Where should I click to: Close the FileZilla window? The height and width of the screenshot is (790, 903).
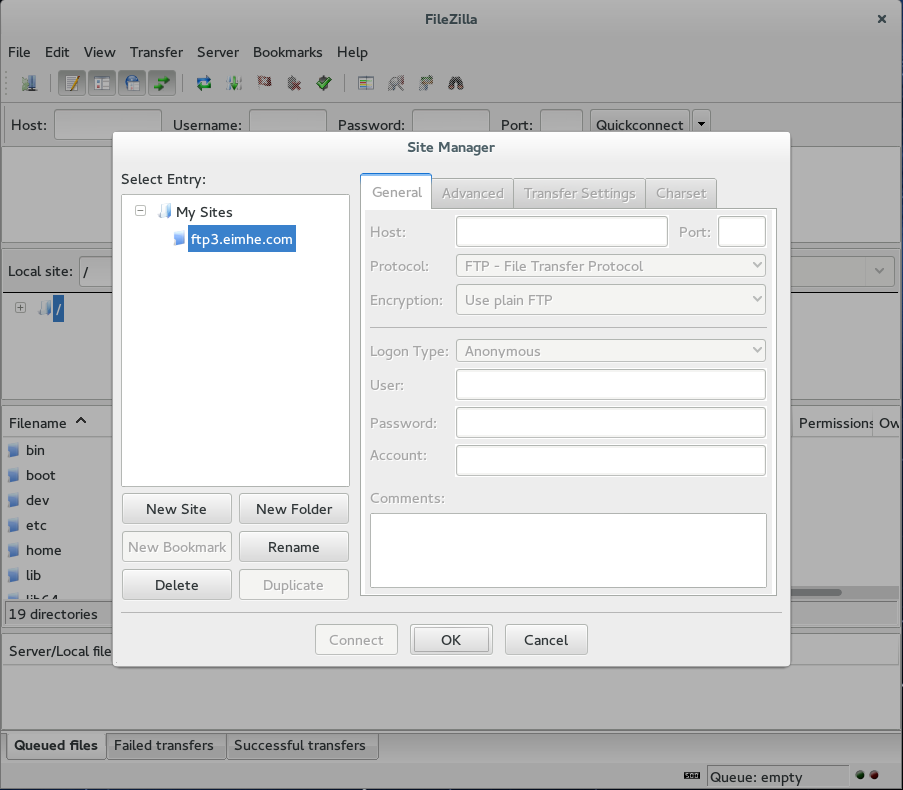coord(882,19)
